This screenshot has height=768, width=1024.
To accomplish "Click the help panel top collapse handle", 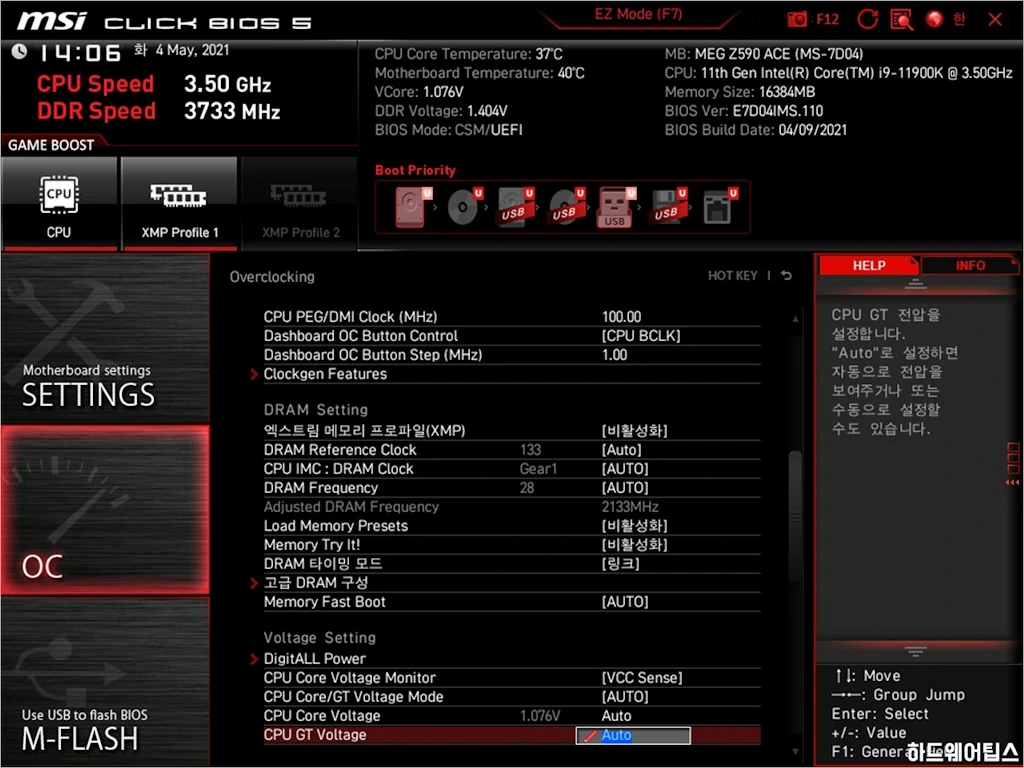I will pos(915,283).
